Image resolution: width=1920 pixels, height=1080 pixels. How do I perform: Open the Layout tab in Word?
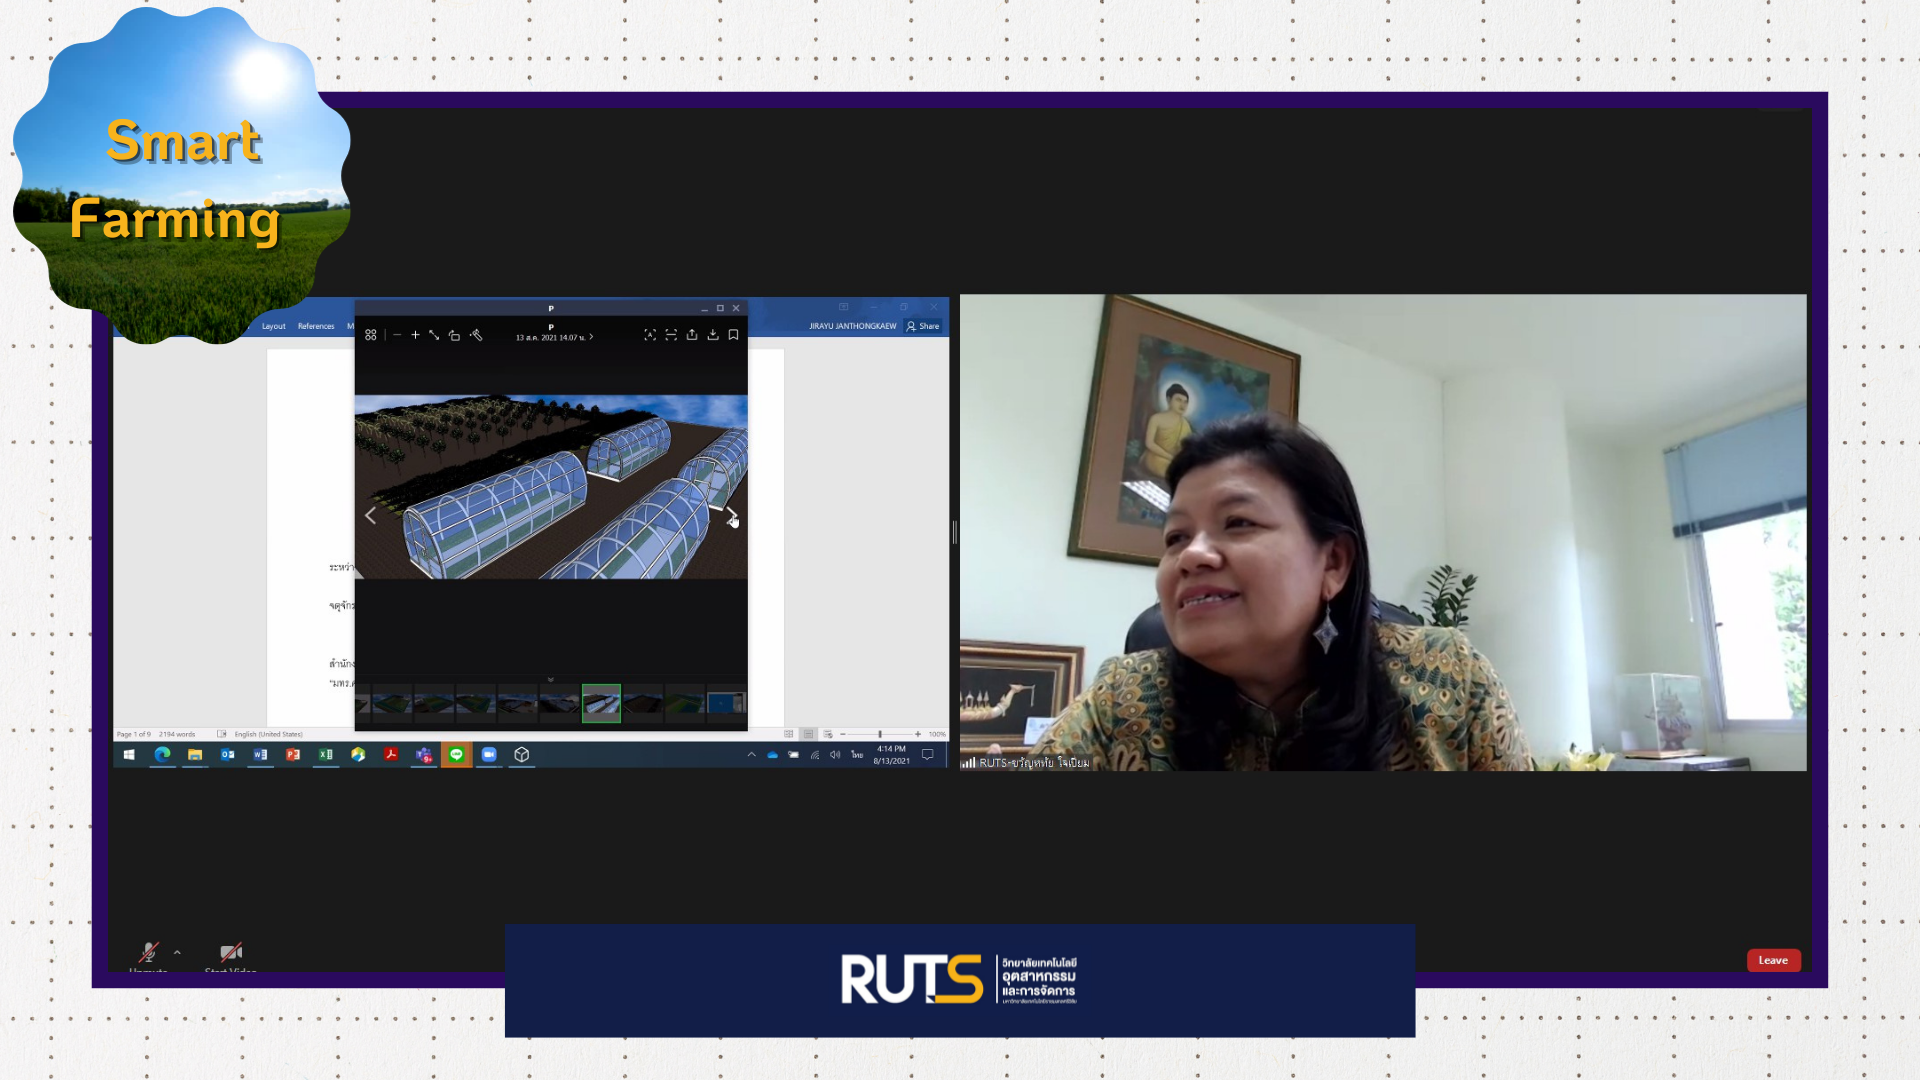point(273,326)
